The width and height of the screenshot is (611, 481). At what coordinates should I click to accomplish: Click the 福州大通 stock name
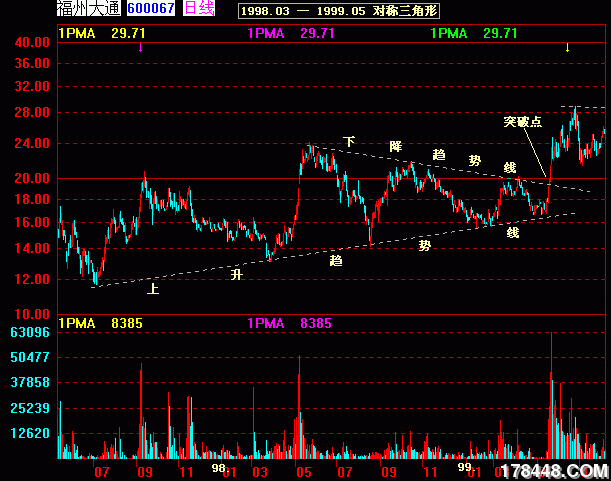tap(89, 9)
